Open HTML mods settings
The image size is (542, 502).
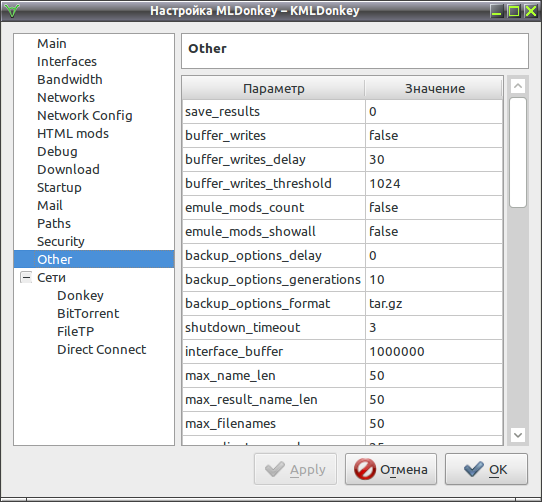73,133
